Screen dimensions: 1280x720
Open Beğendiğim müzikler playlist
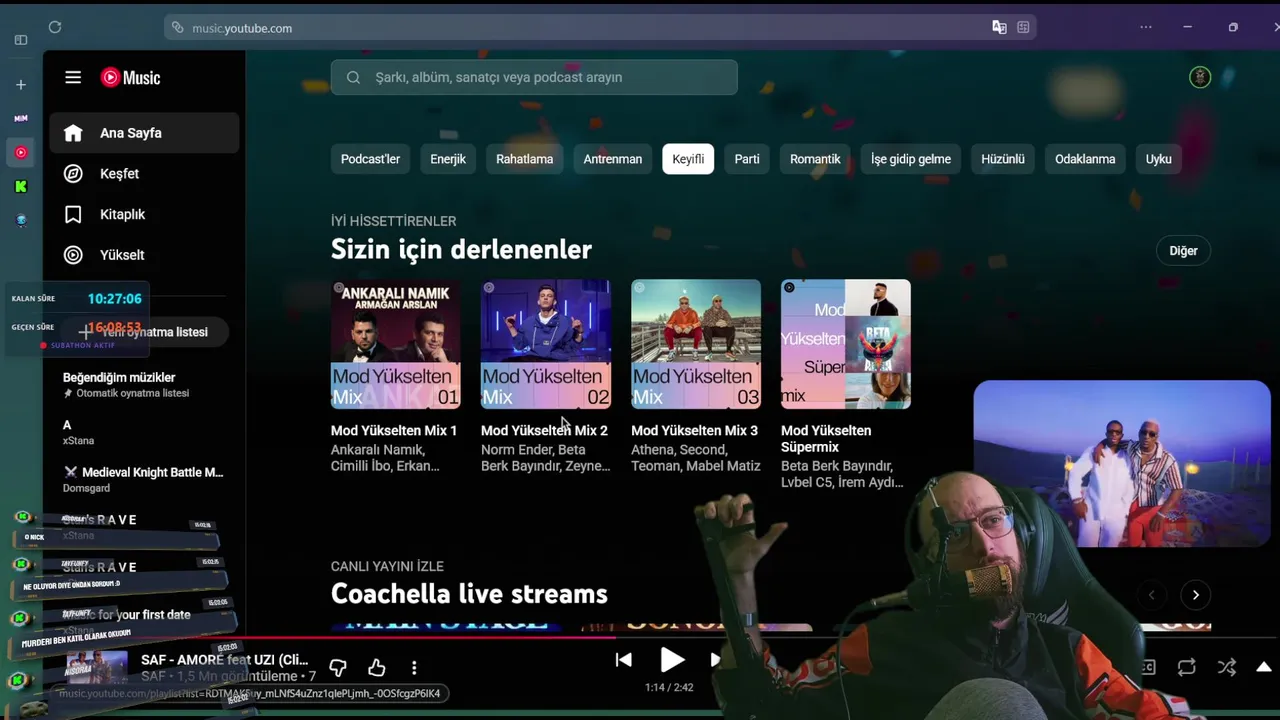click(144, 385)
